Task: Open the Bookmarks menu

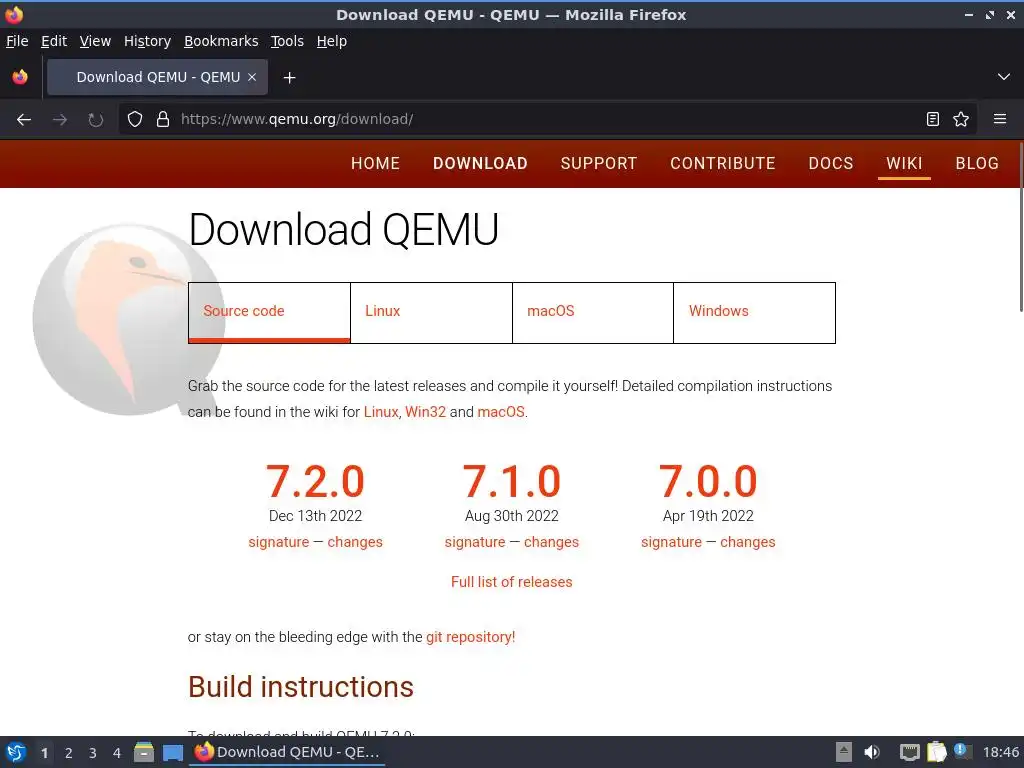Action: pos(221,41)
